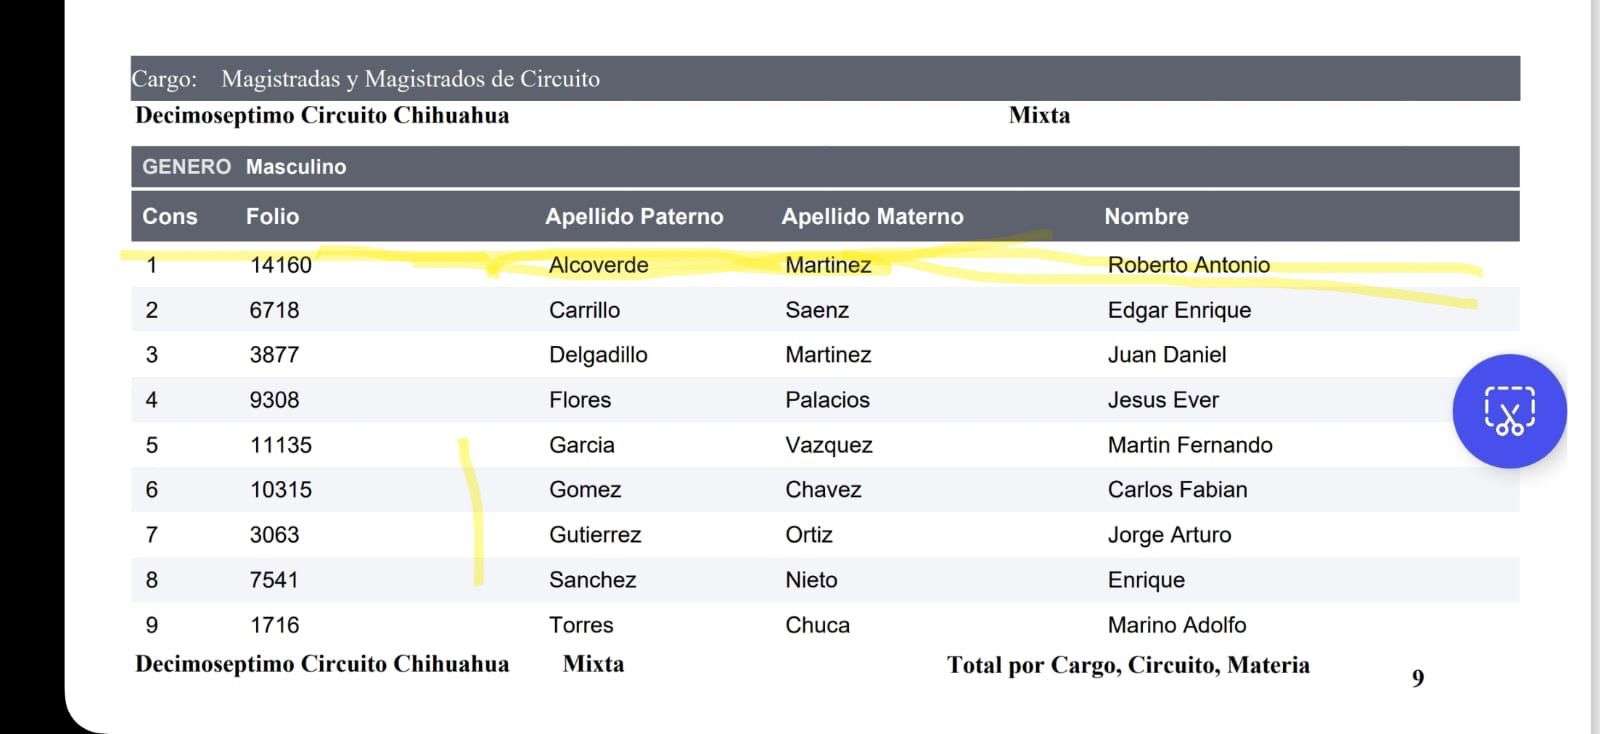Select the name Roberto Antonio
The image size is (1600, 734).
[1188, 265]
